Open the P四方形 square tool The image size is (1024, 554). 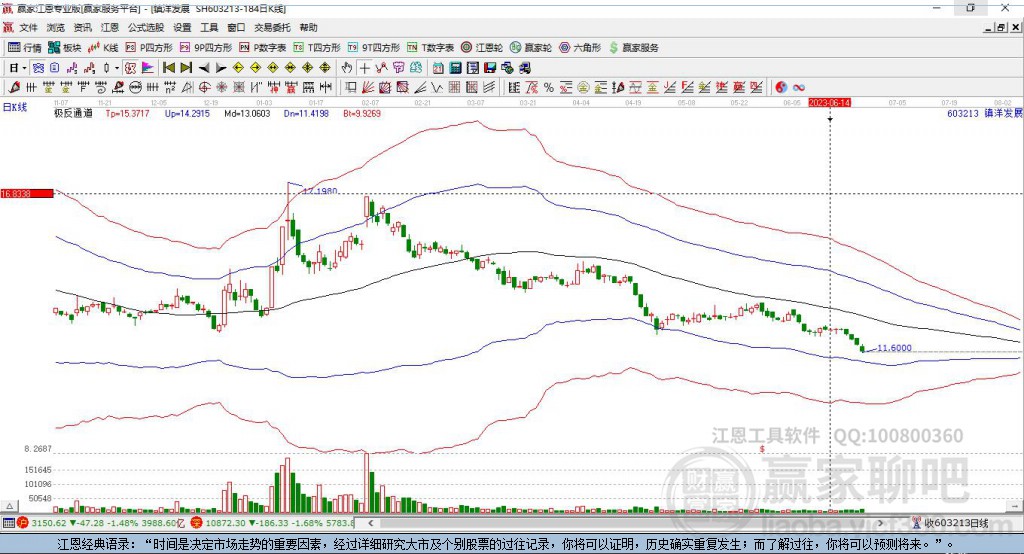click(x=149, y=48)
